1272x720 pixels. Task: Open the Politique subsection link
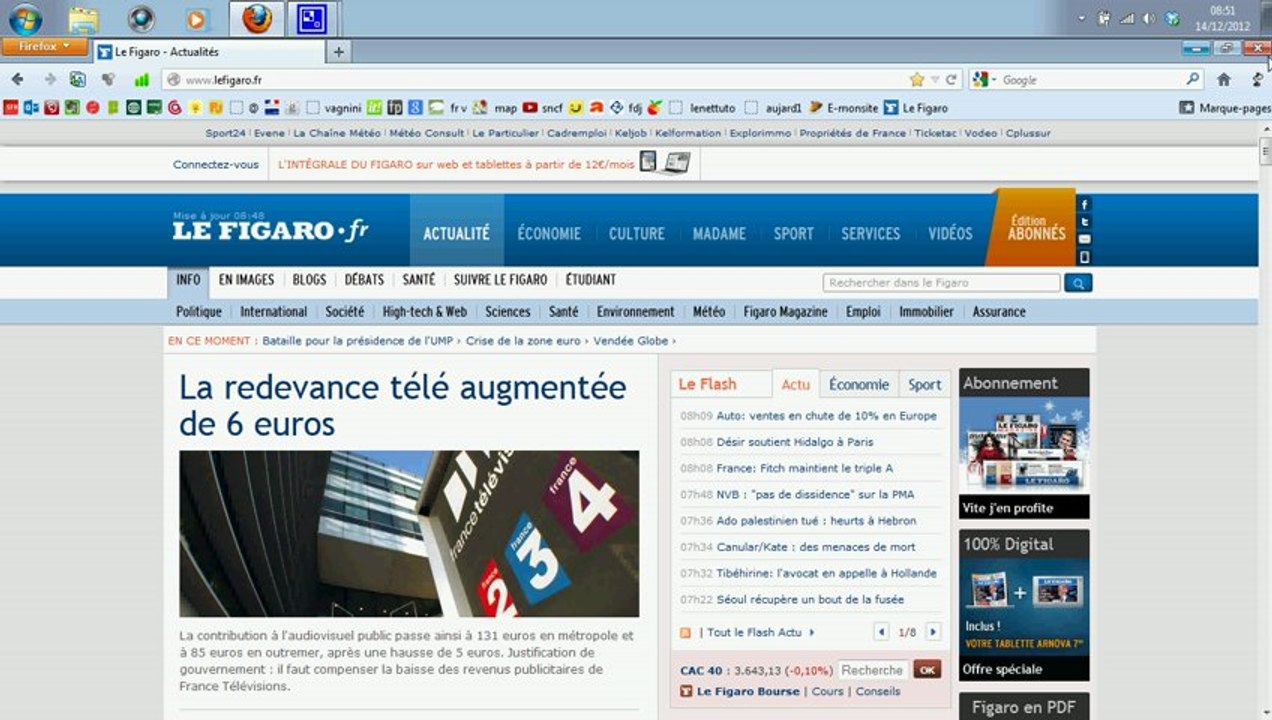(199, 312)
